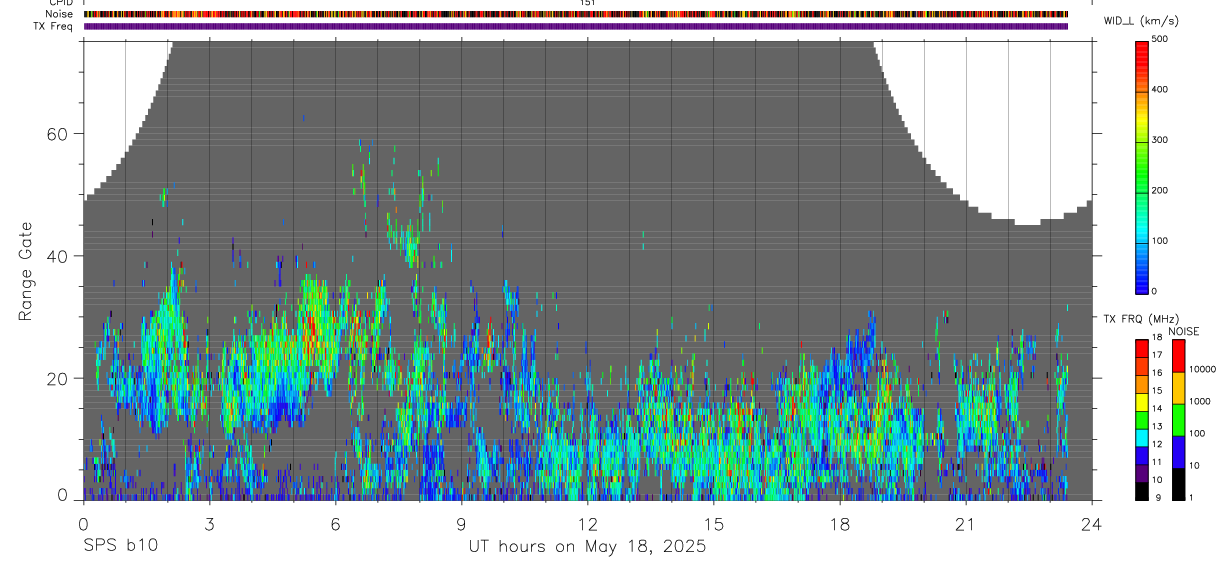The image size is (1228, 567).
Task: Click the 6 UT hour axis label
Action: coord(335,522)
